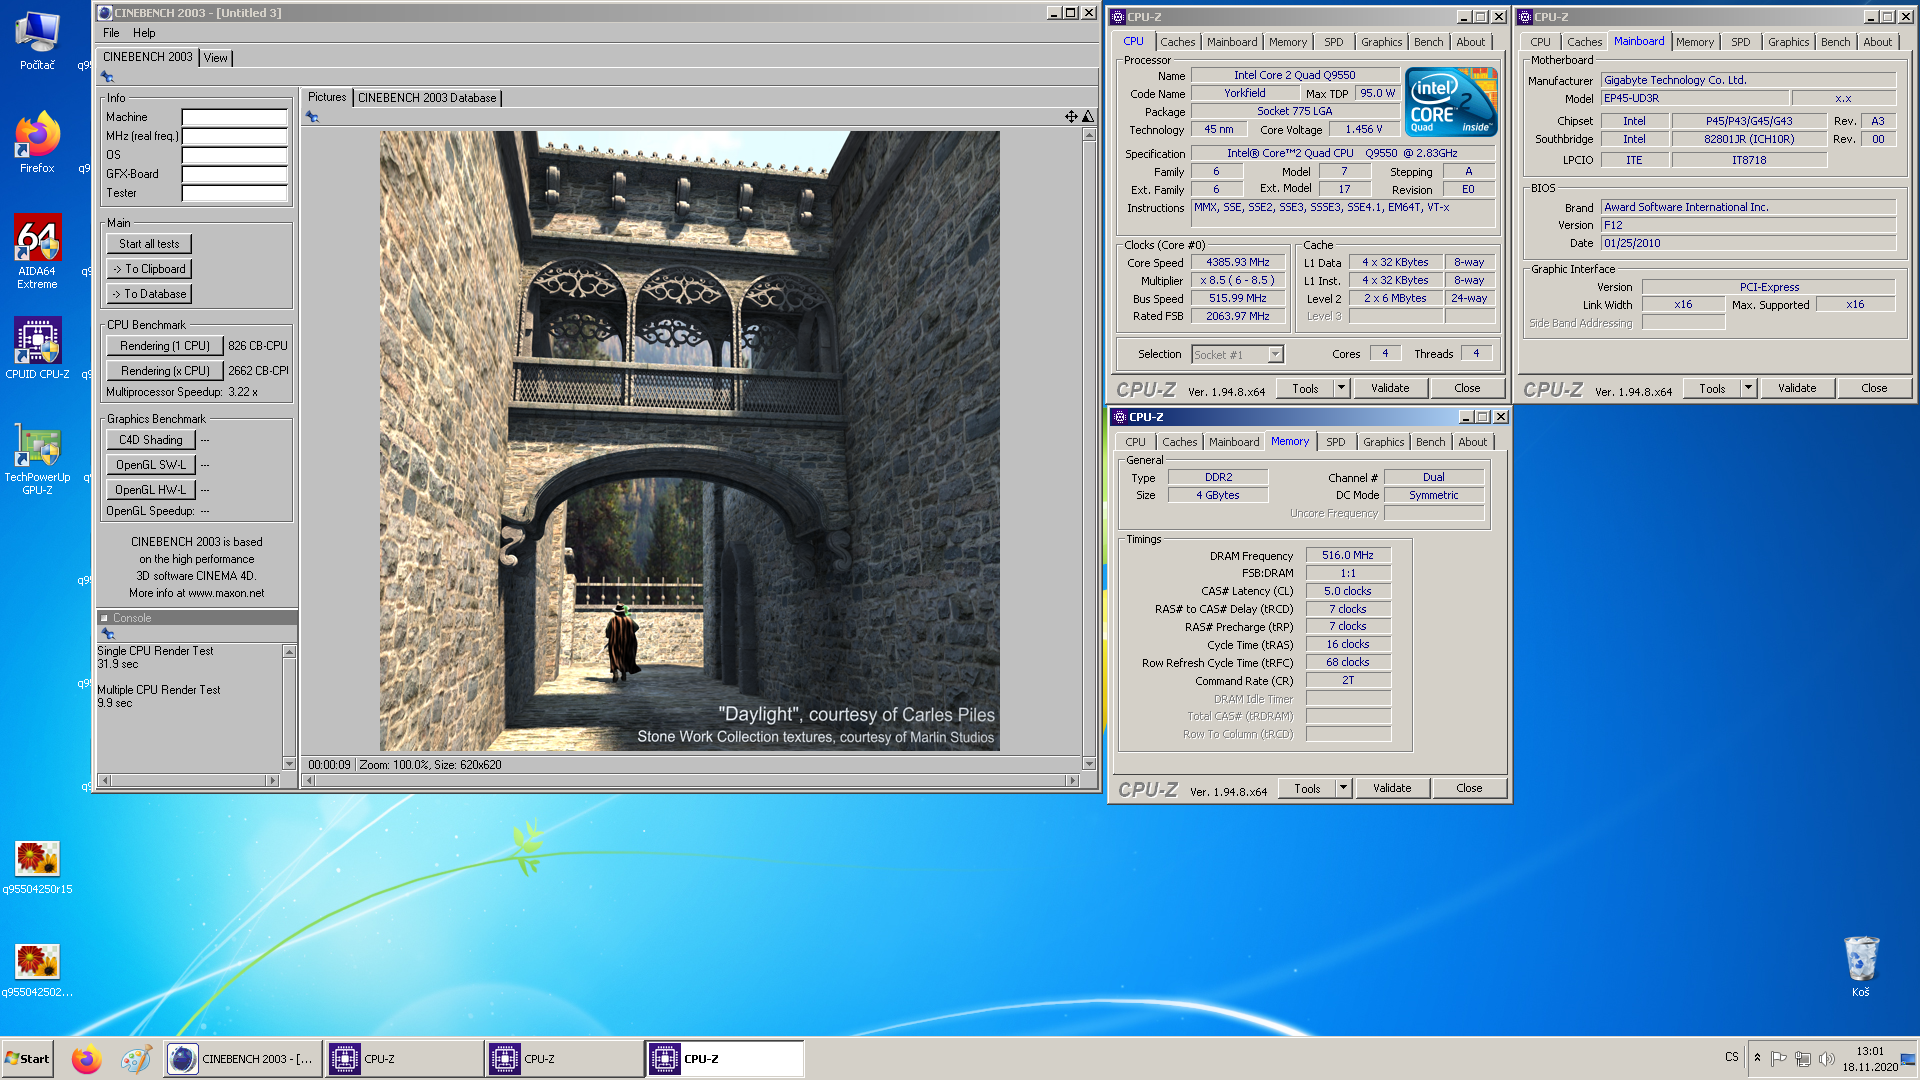Open the File menu in CINEBENCH
This screenshot has height=1080, width=1920.
[x=111, y=33]
